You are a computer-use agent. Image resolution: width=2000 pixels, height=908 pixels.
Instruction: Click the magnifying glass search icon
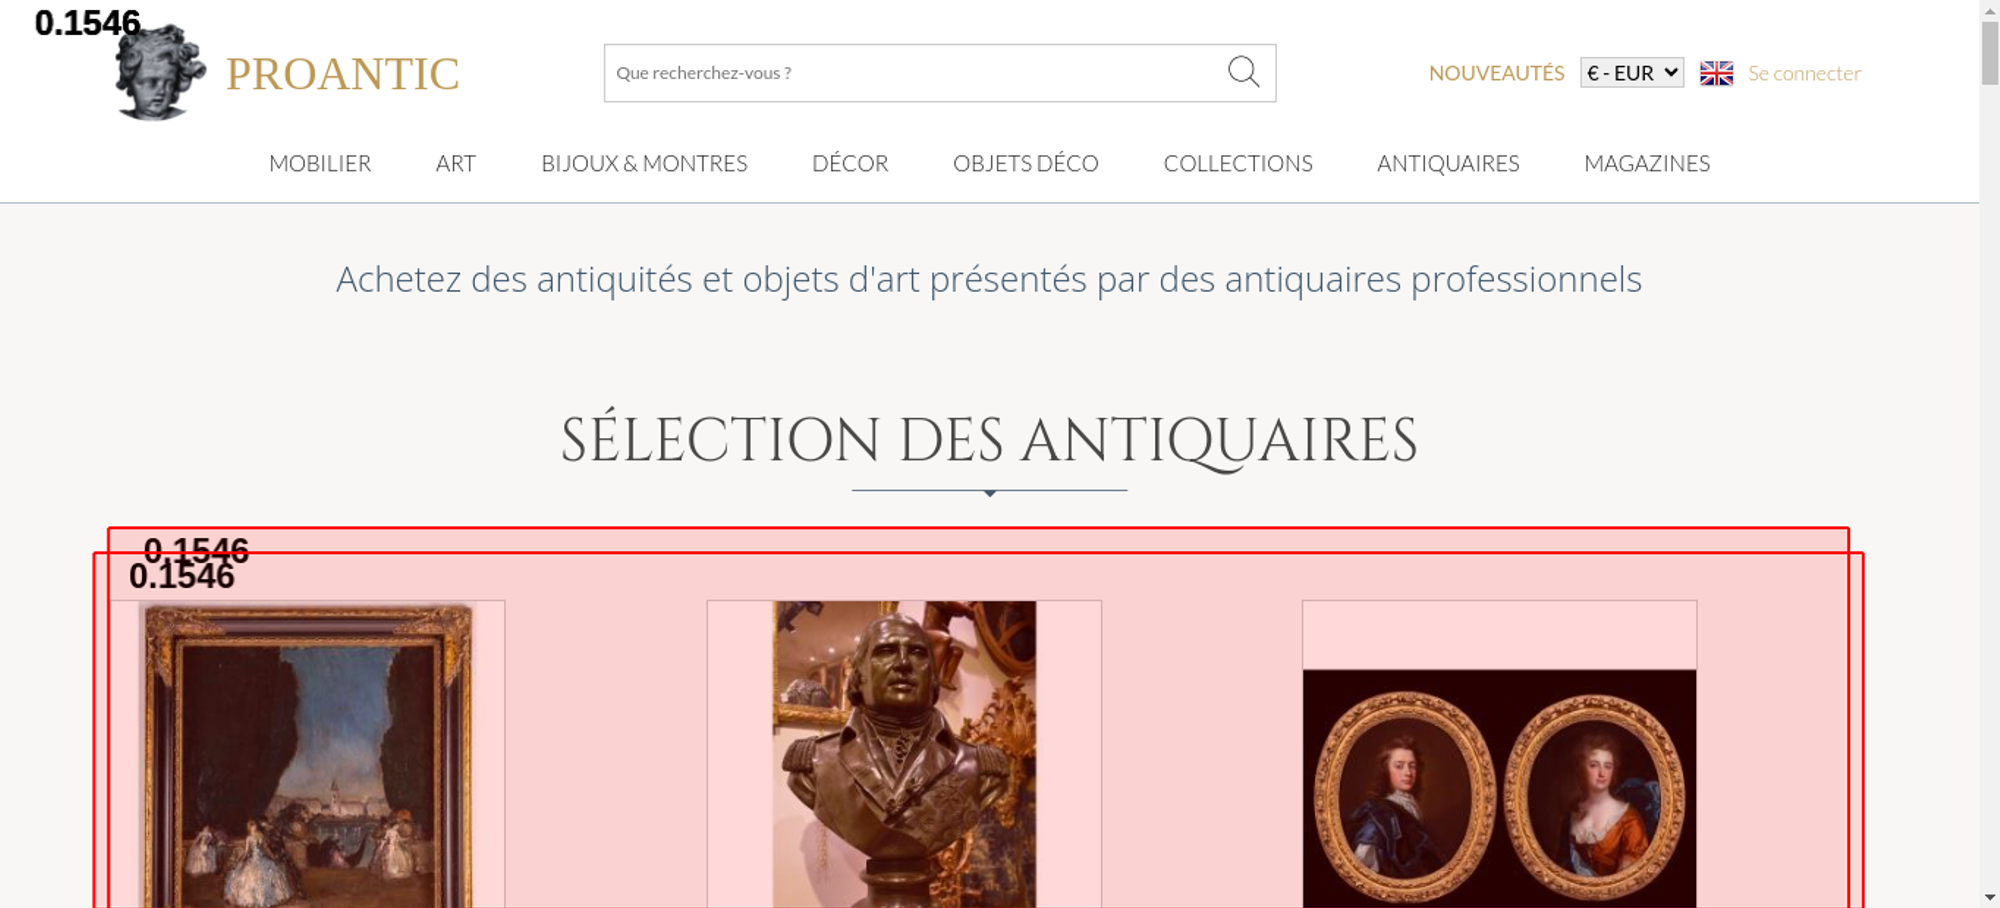[x=1243, y=72]
